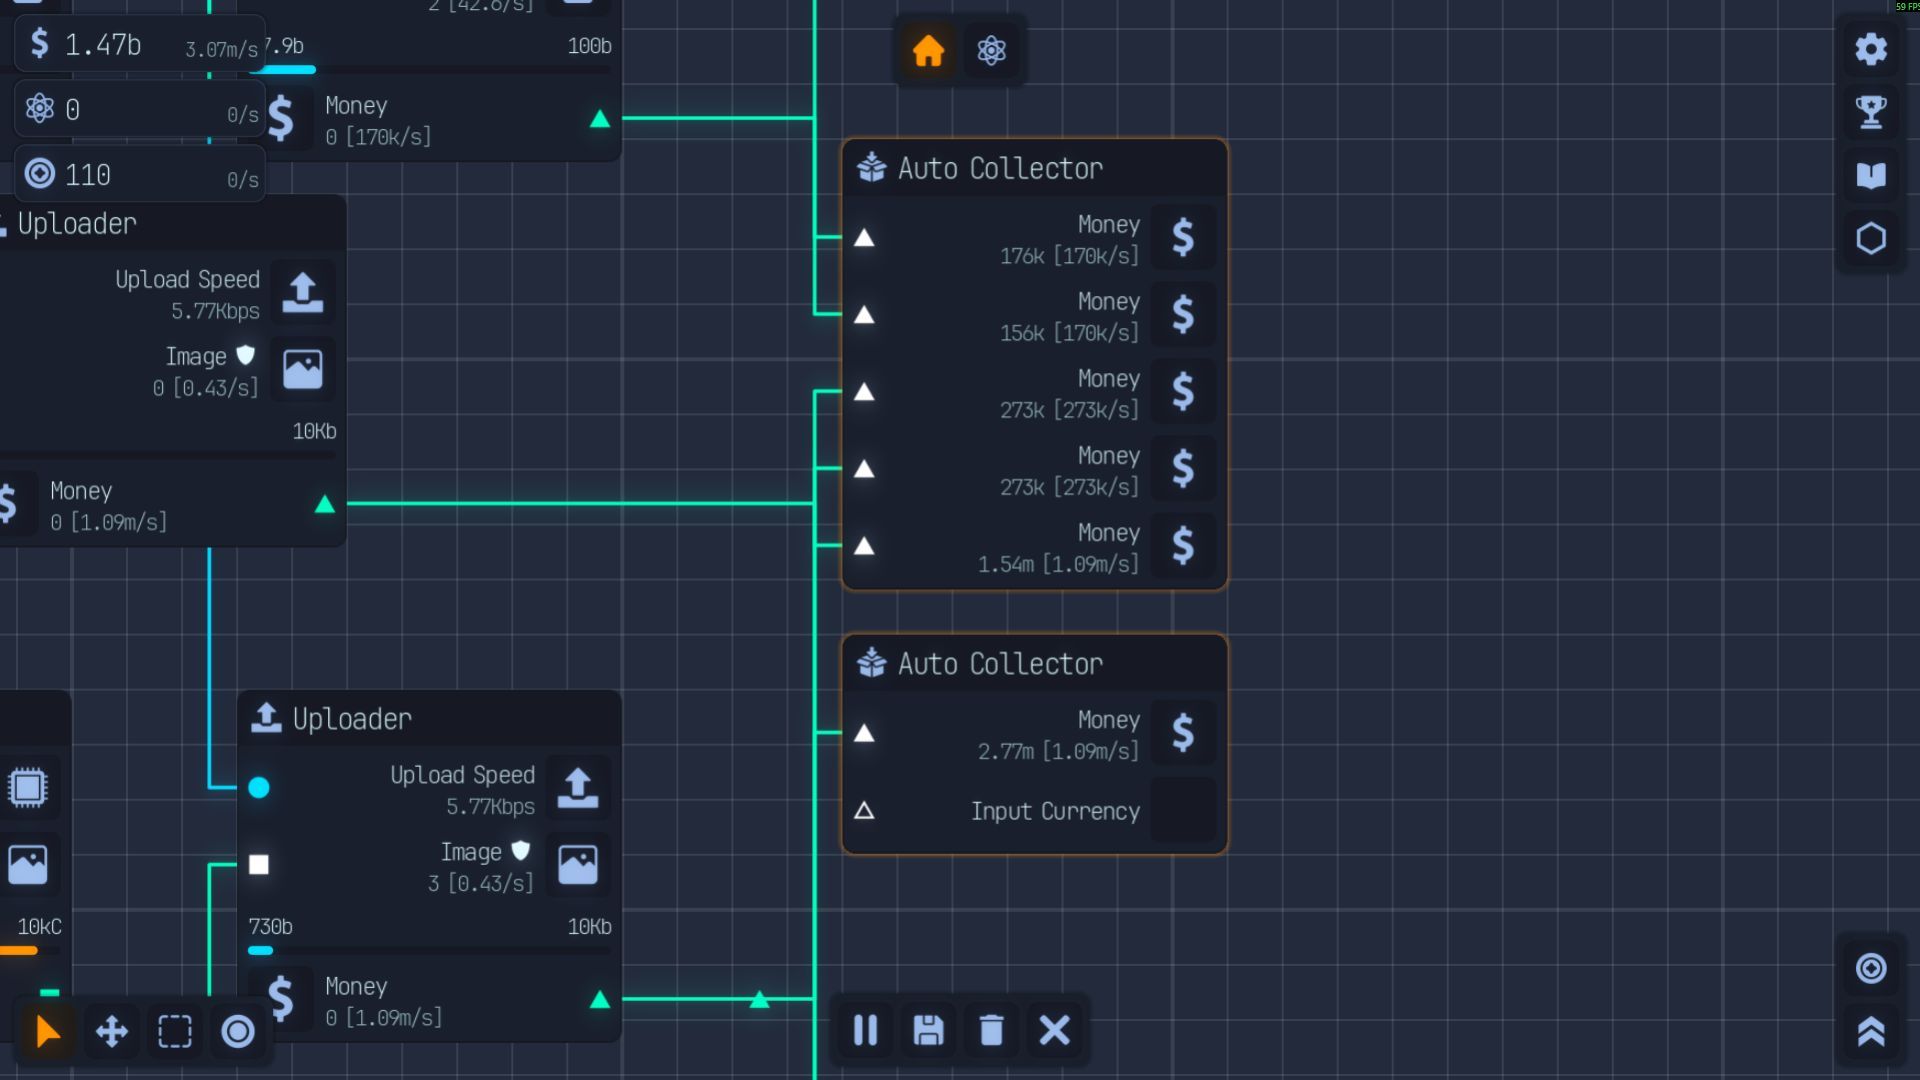Open the atom research tab icon

click(x=991, y=51)
